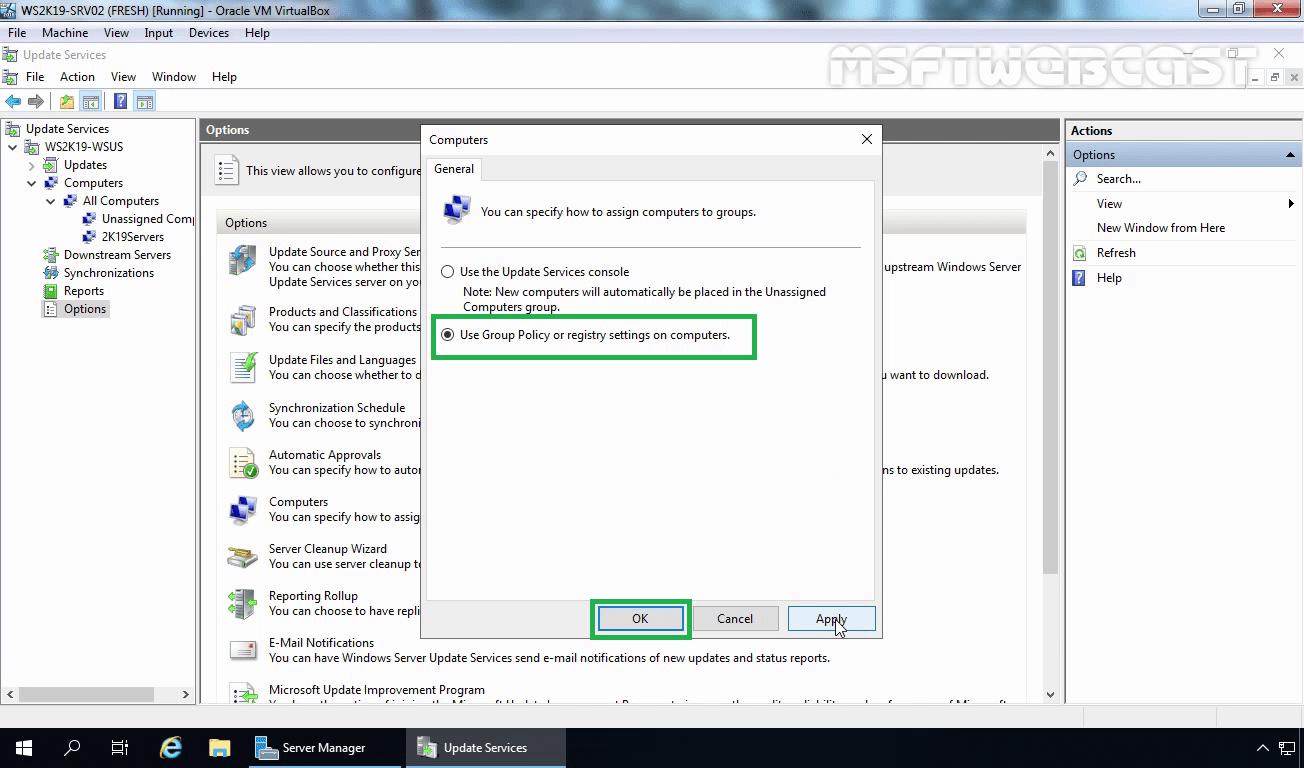Image resolution: width=1304 pixels, height=768 pixels.
Task: Click the Reporting Rollup icon
Action: click(242, 603)
